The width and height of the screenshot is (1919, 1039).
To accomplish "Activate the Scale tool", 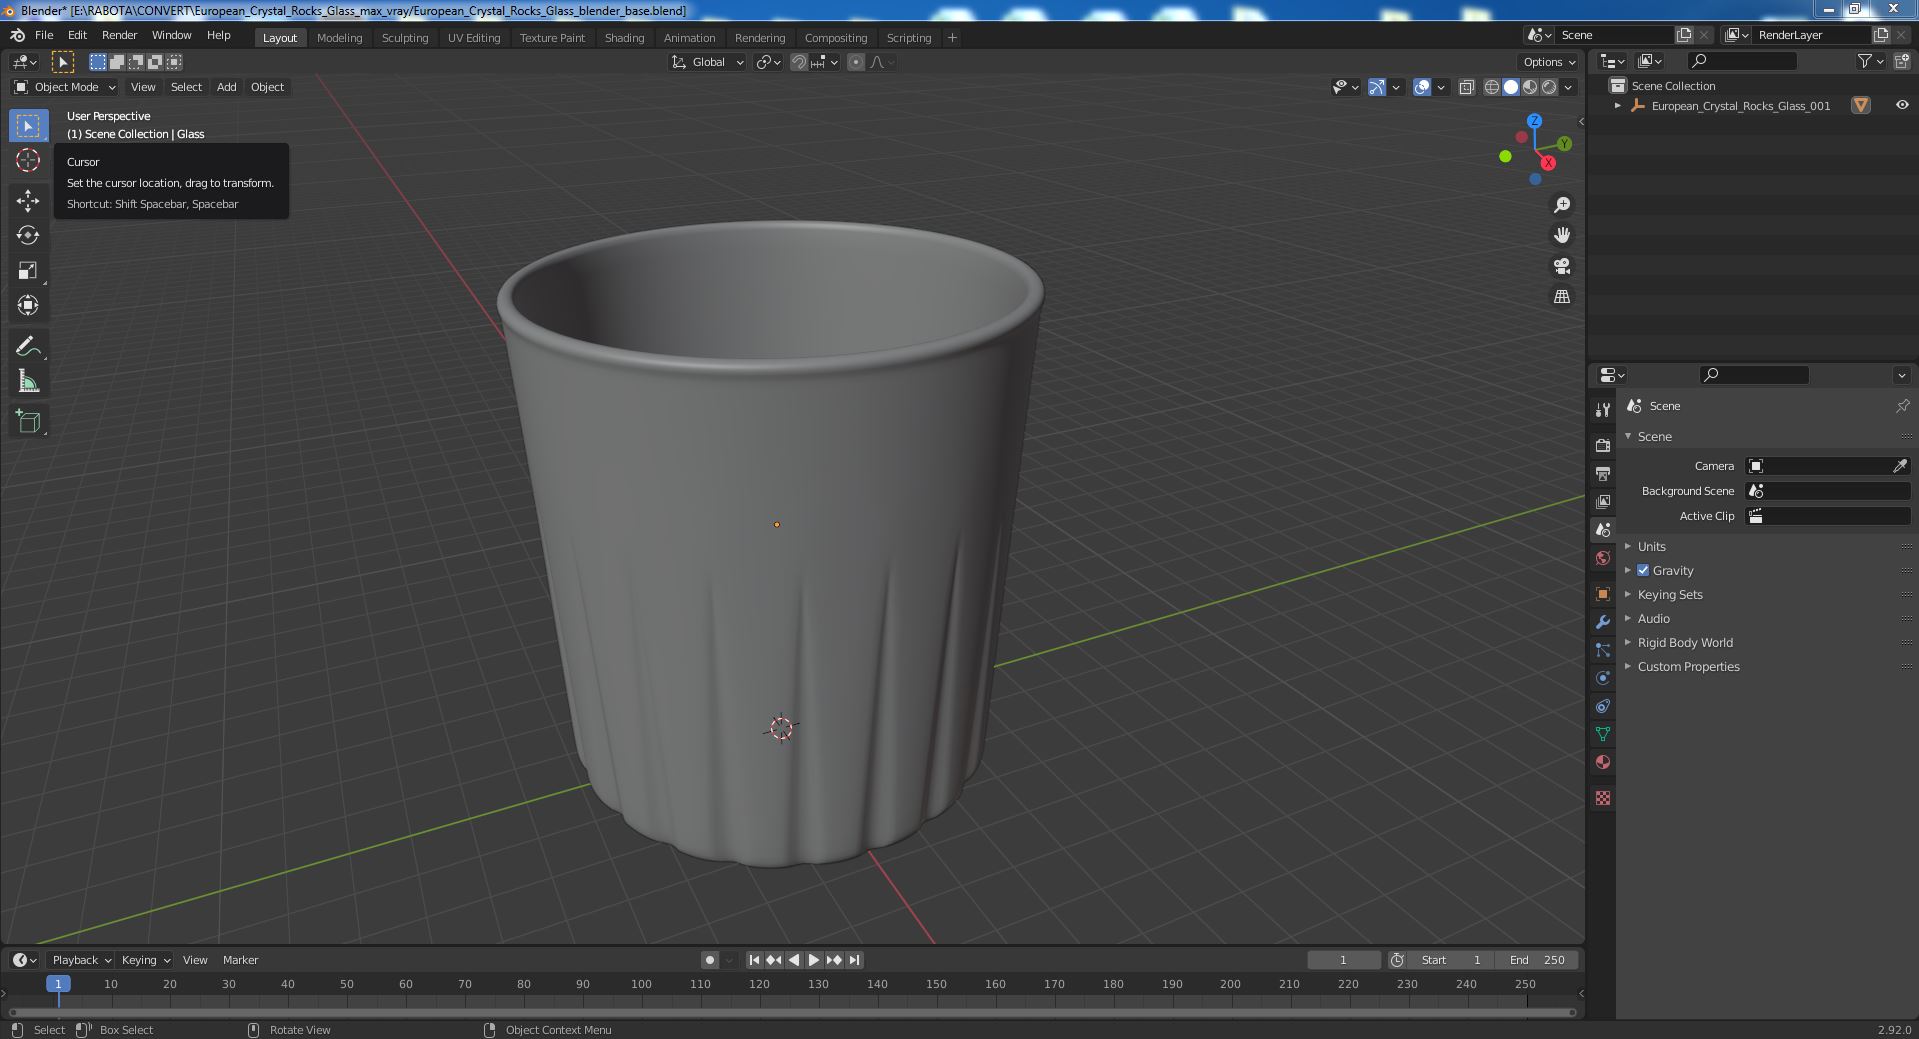I will (x=28, y=270).
